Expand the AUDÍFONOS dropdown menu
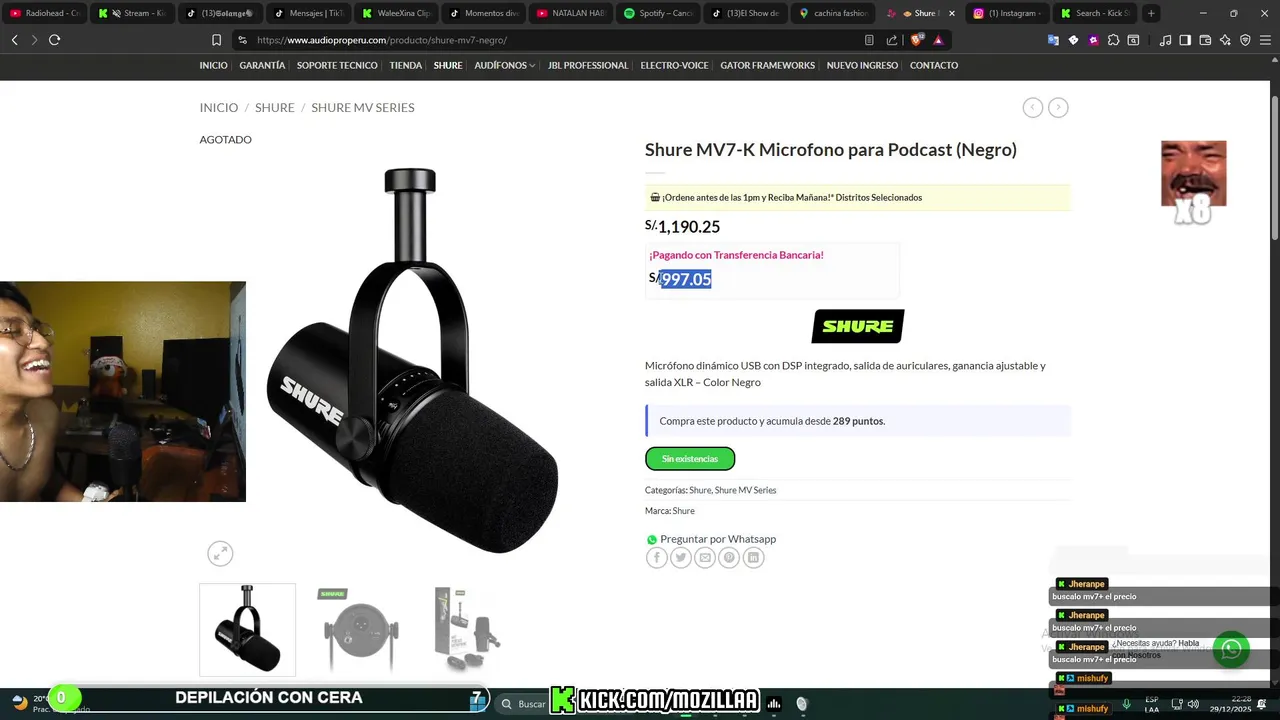This screenshot has width=1280, height=720. [504, 65]
